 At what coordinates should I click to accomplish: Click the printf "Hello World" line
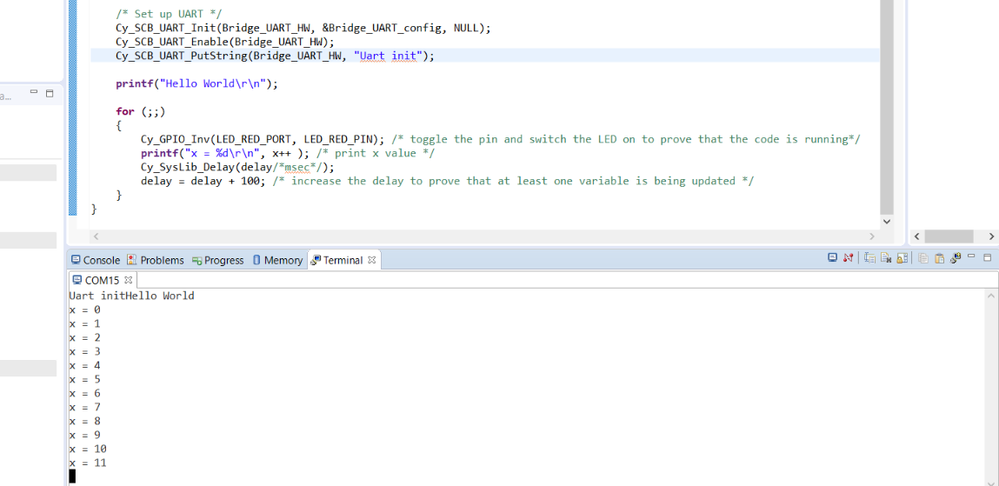(197, 83)
